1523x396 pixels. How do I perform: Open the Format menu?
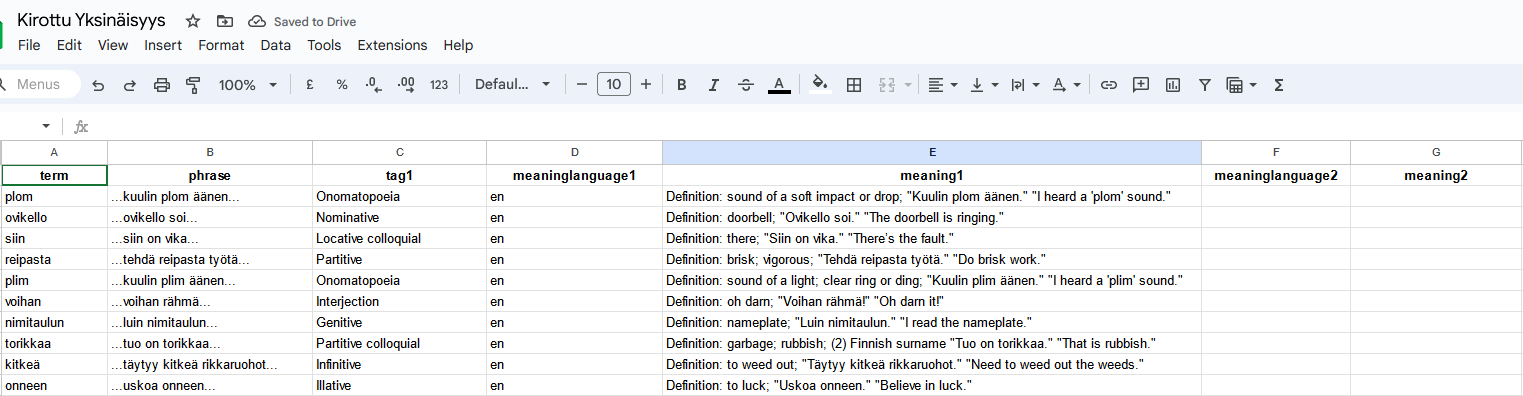pos(221,45)
